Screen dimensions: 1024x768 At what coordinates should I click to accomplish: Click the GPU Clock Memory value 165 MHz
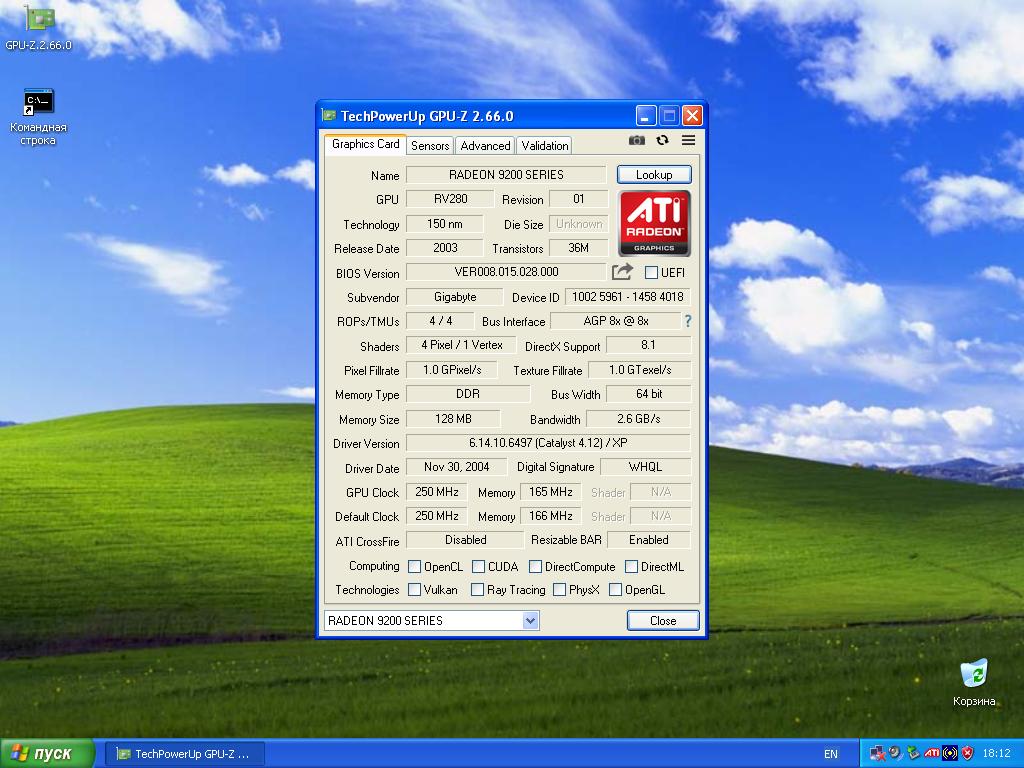click(551, 492)
